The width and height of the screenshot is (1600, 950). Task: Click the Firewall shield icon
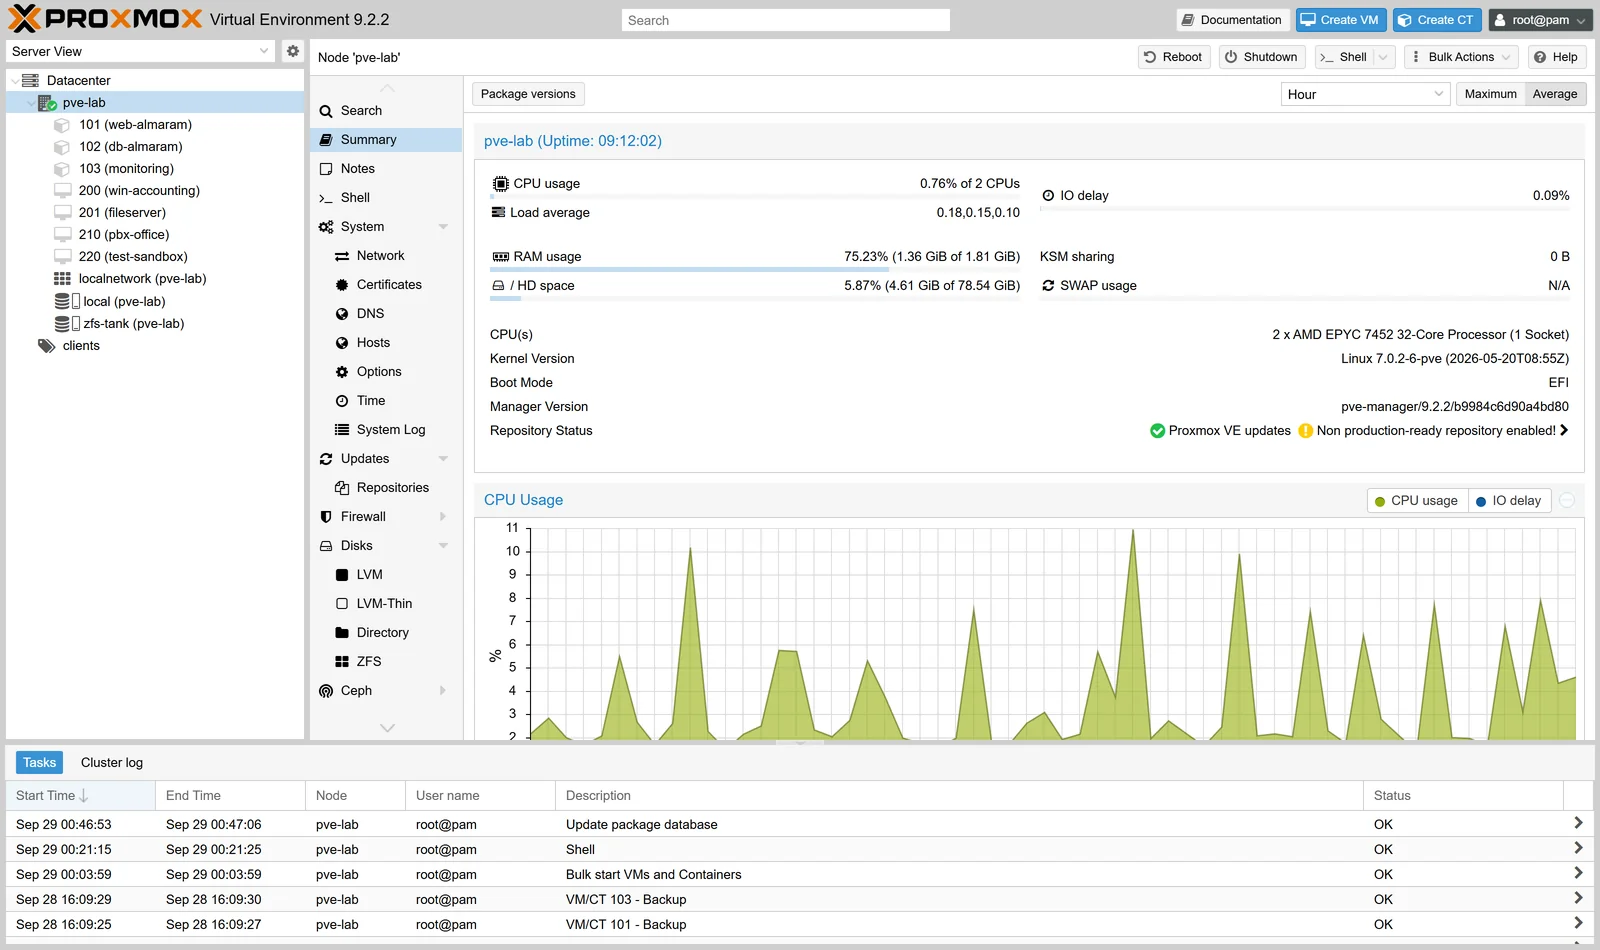point(326,517)
